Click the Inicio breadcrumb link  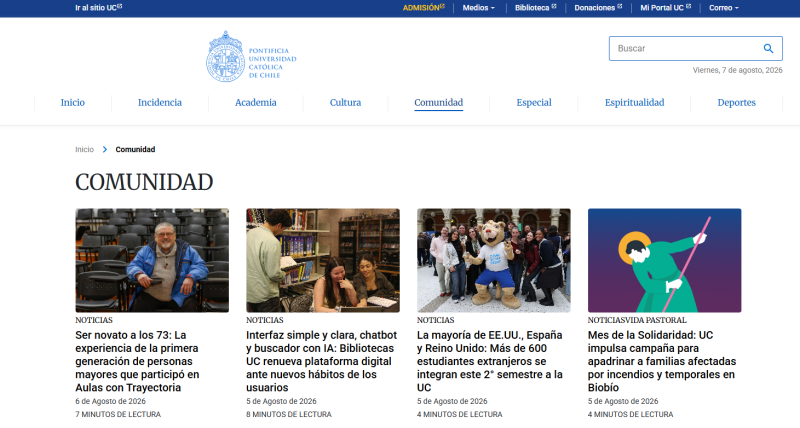click(x=85, y=149)
